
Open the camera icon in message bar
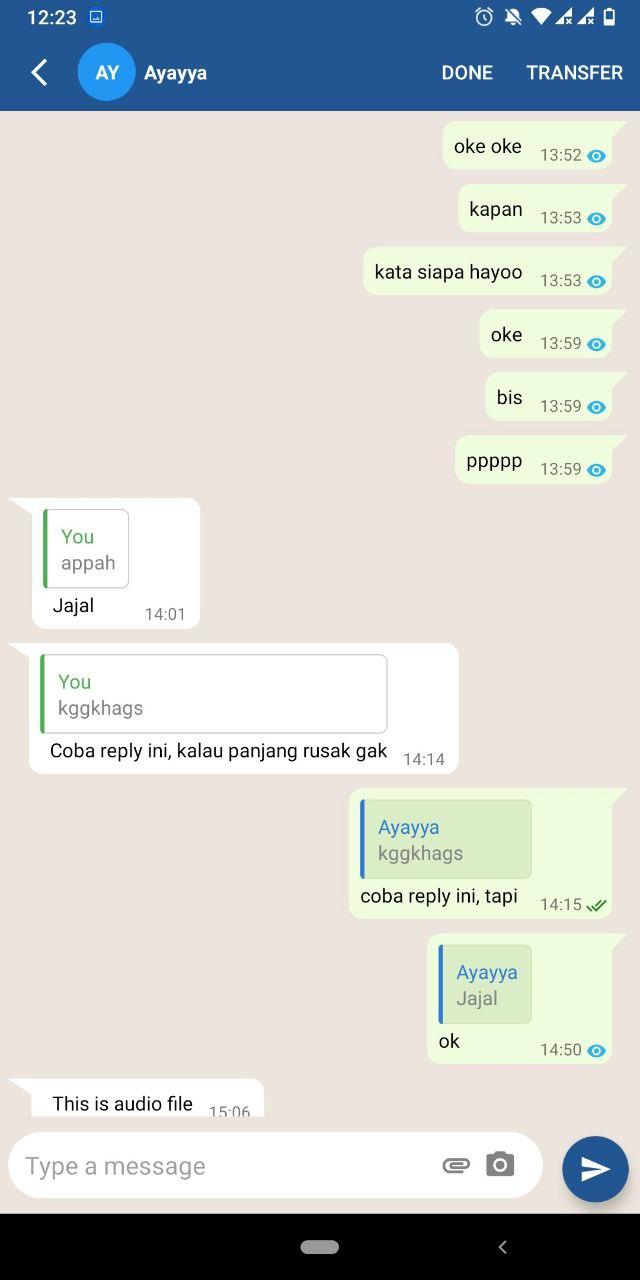(x=500, y=1164)
